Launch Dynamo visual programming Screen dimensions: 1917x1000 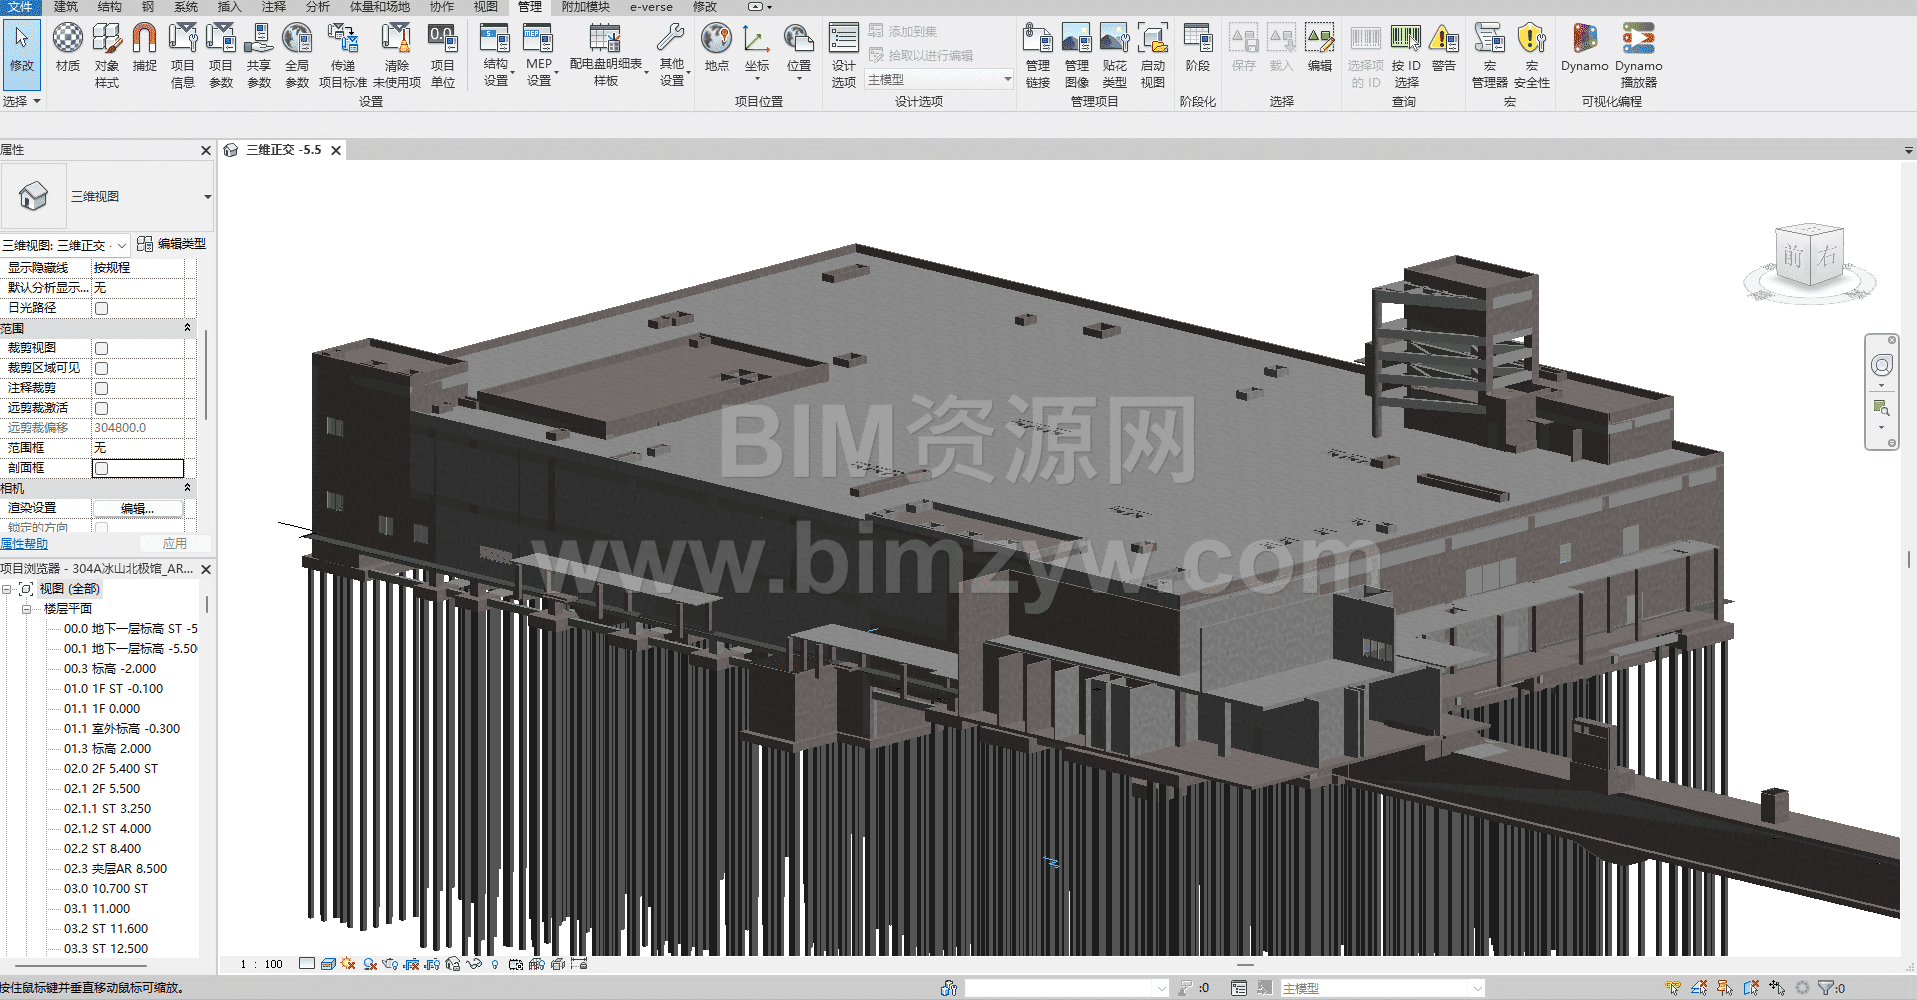(x=1585, y=48)
